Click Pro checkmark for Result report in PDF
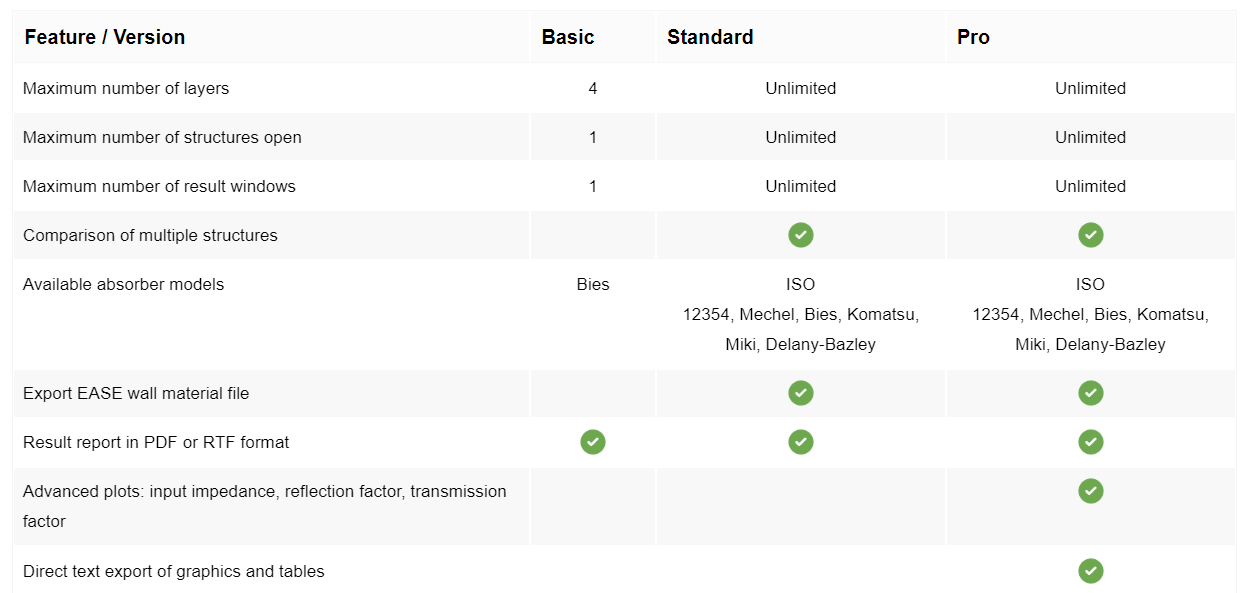Image resolution: width=1241 pixels, height=593 pixels. (1090, 442)
